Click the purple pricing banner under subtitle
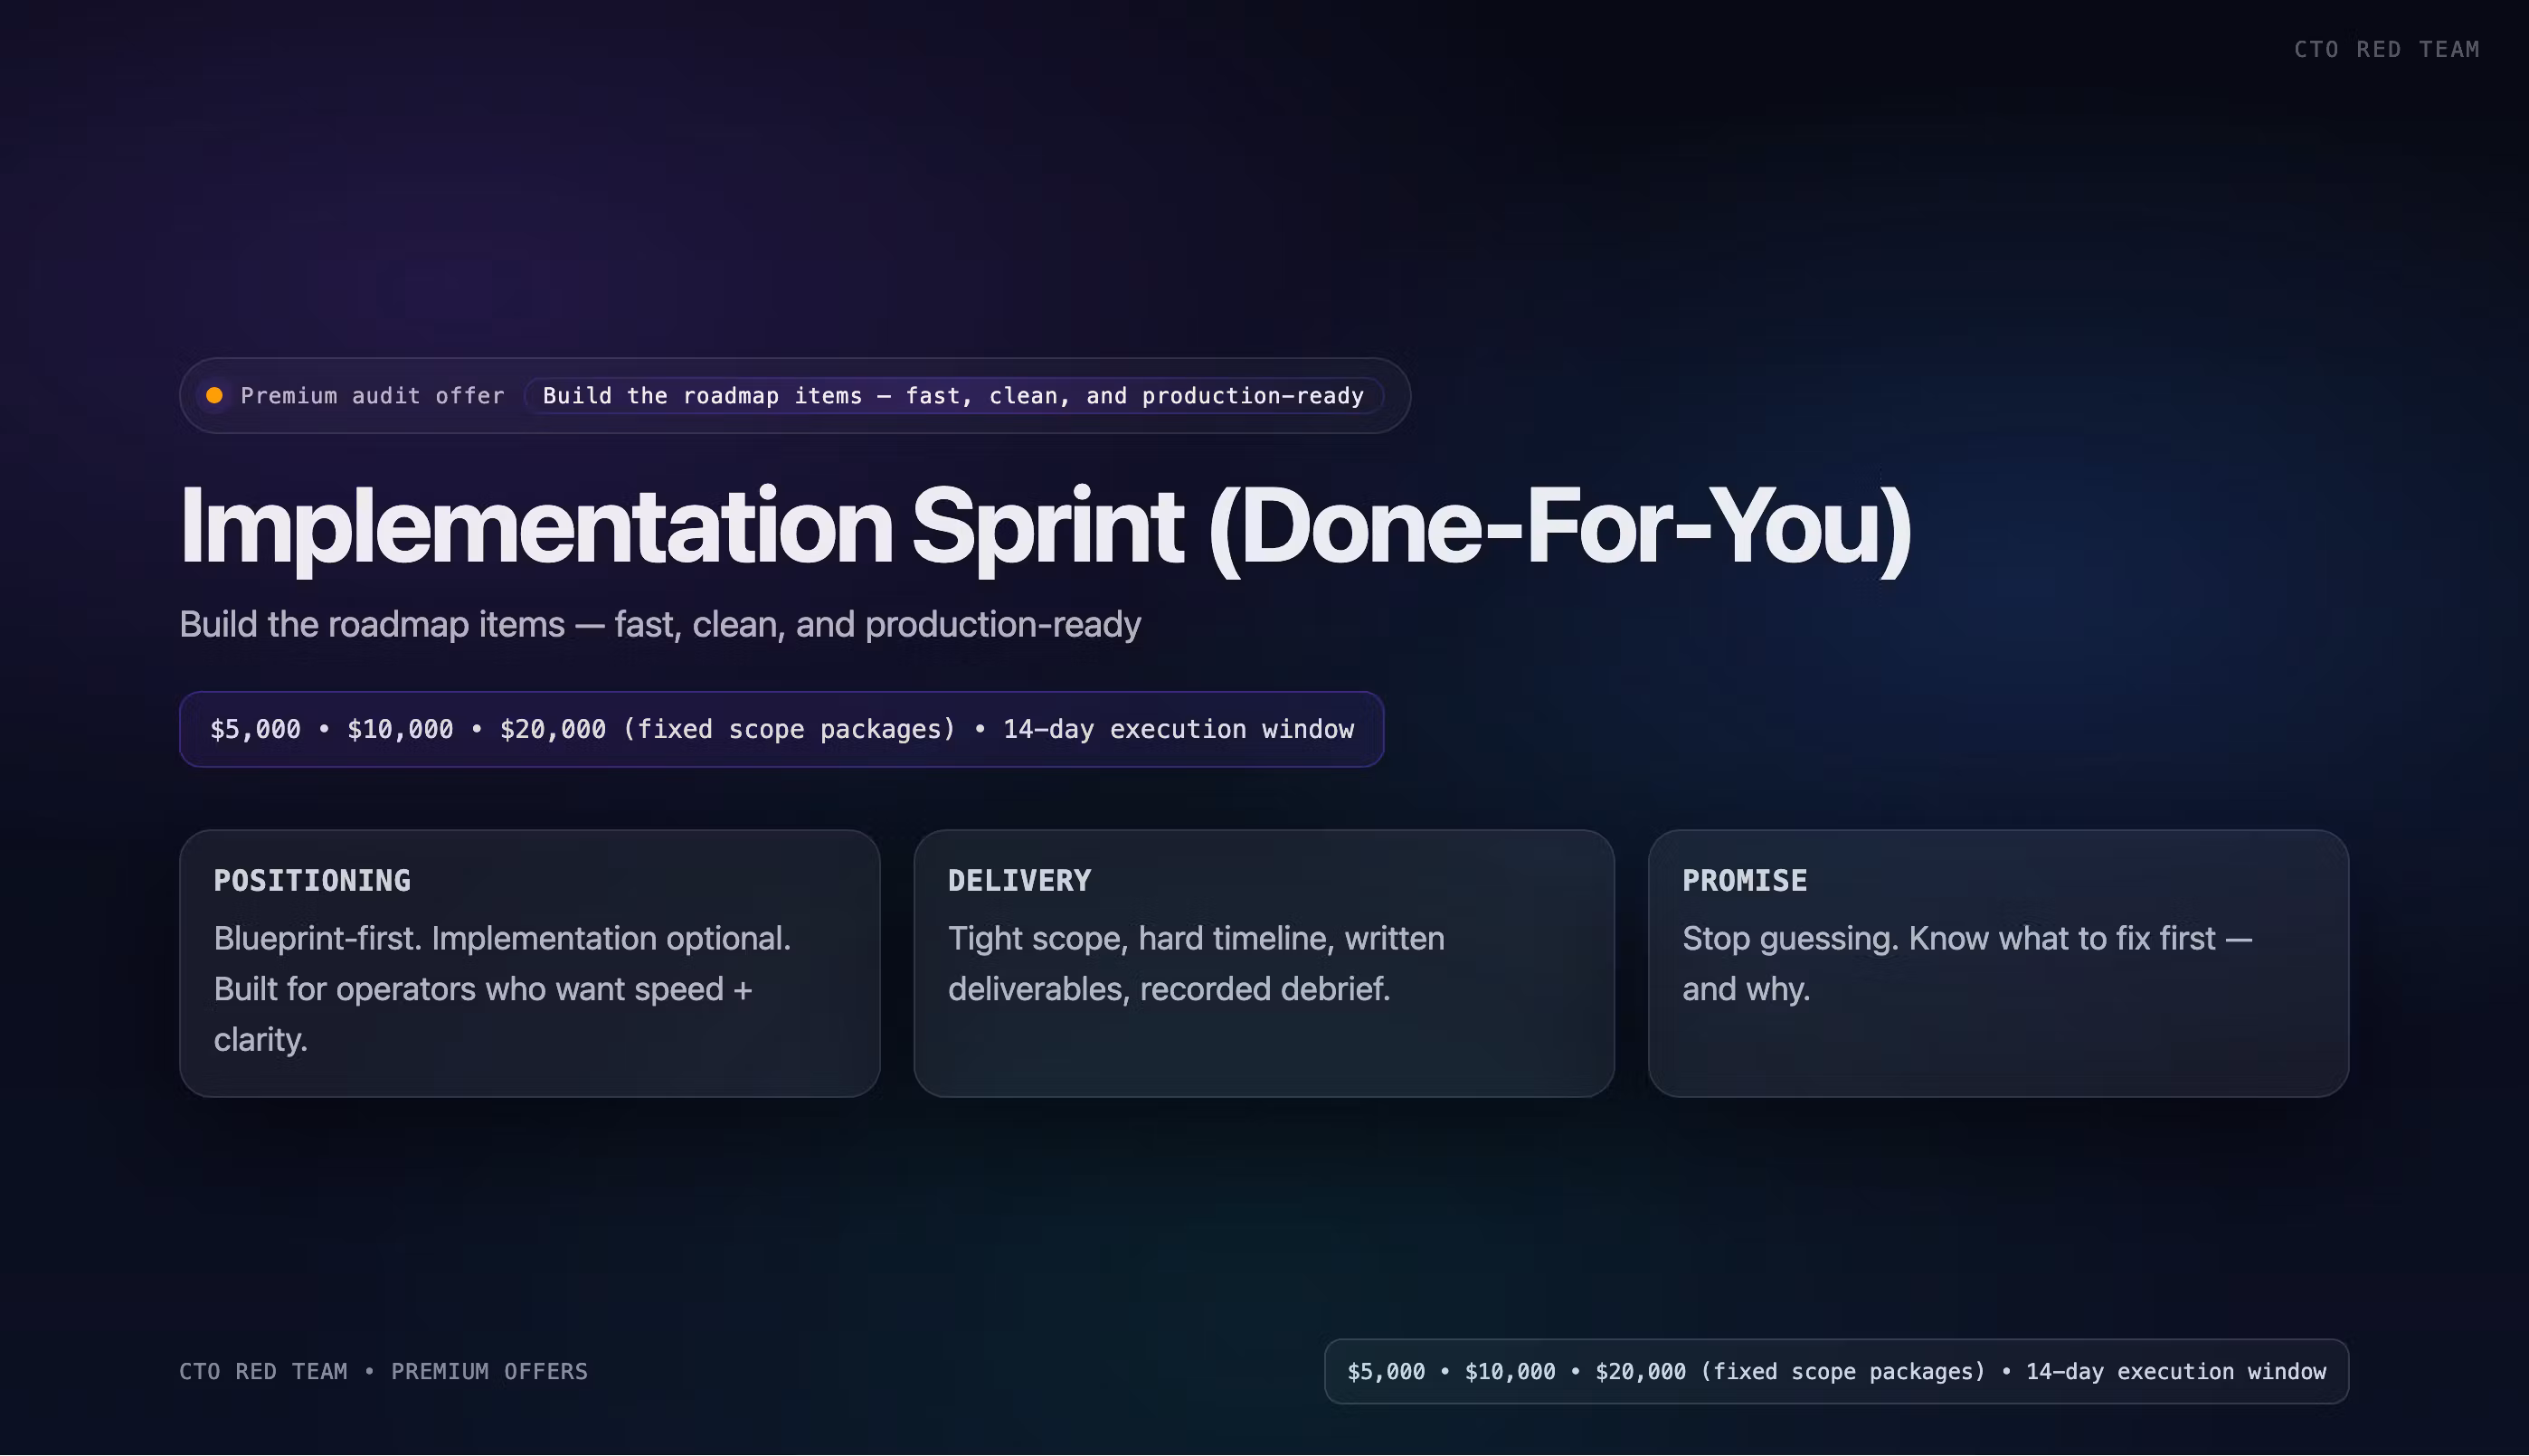The width and height of the screenshot is (2529, 1456). 781,729
